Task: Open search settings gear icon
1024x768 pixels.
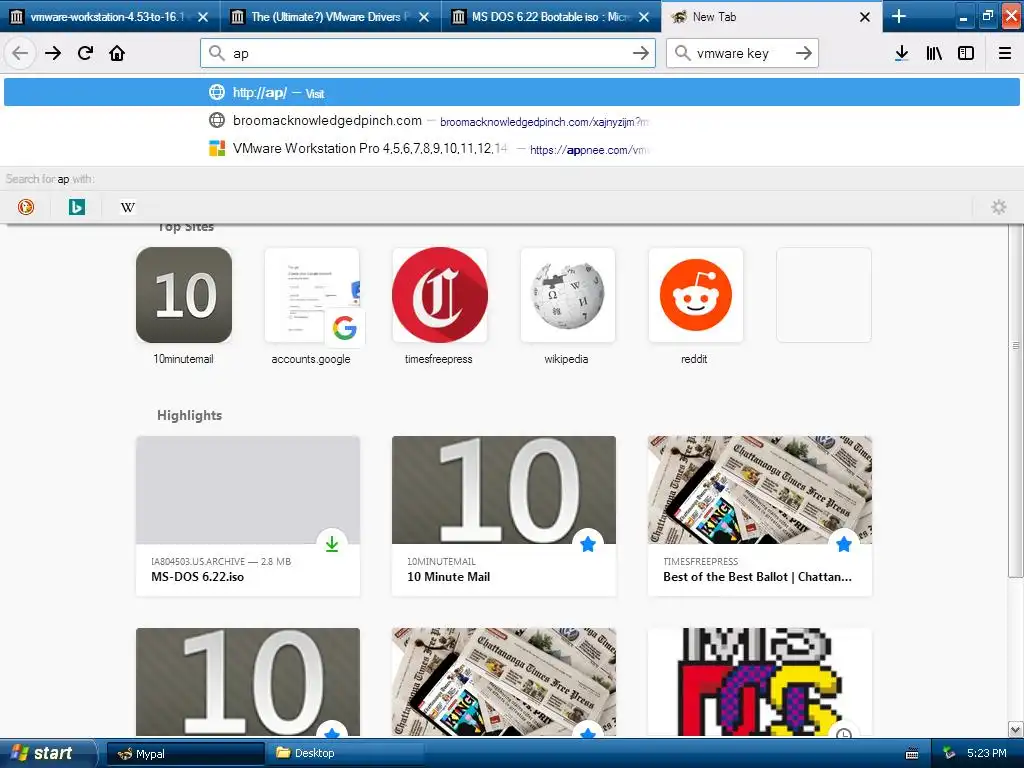Action: click(999, 207)
